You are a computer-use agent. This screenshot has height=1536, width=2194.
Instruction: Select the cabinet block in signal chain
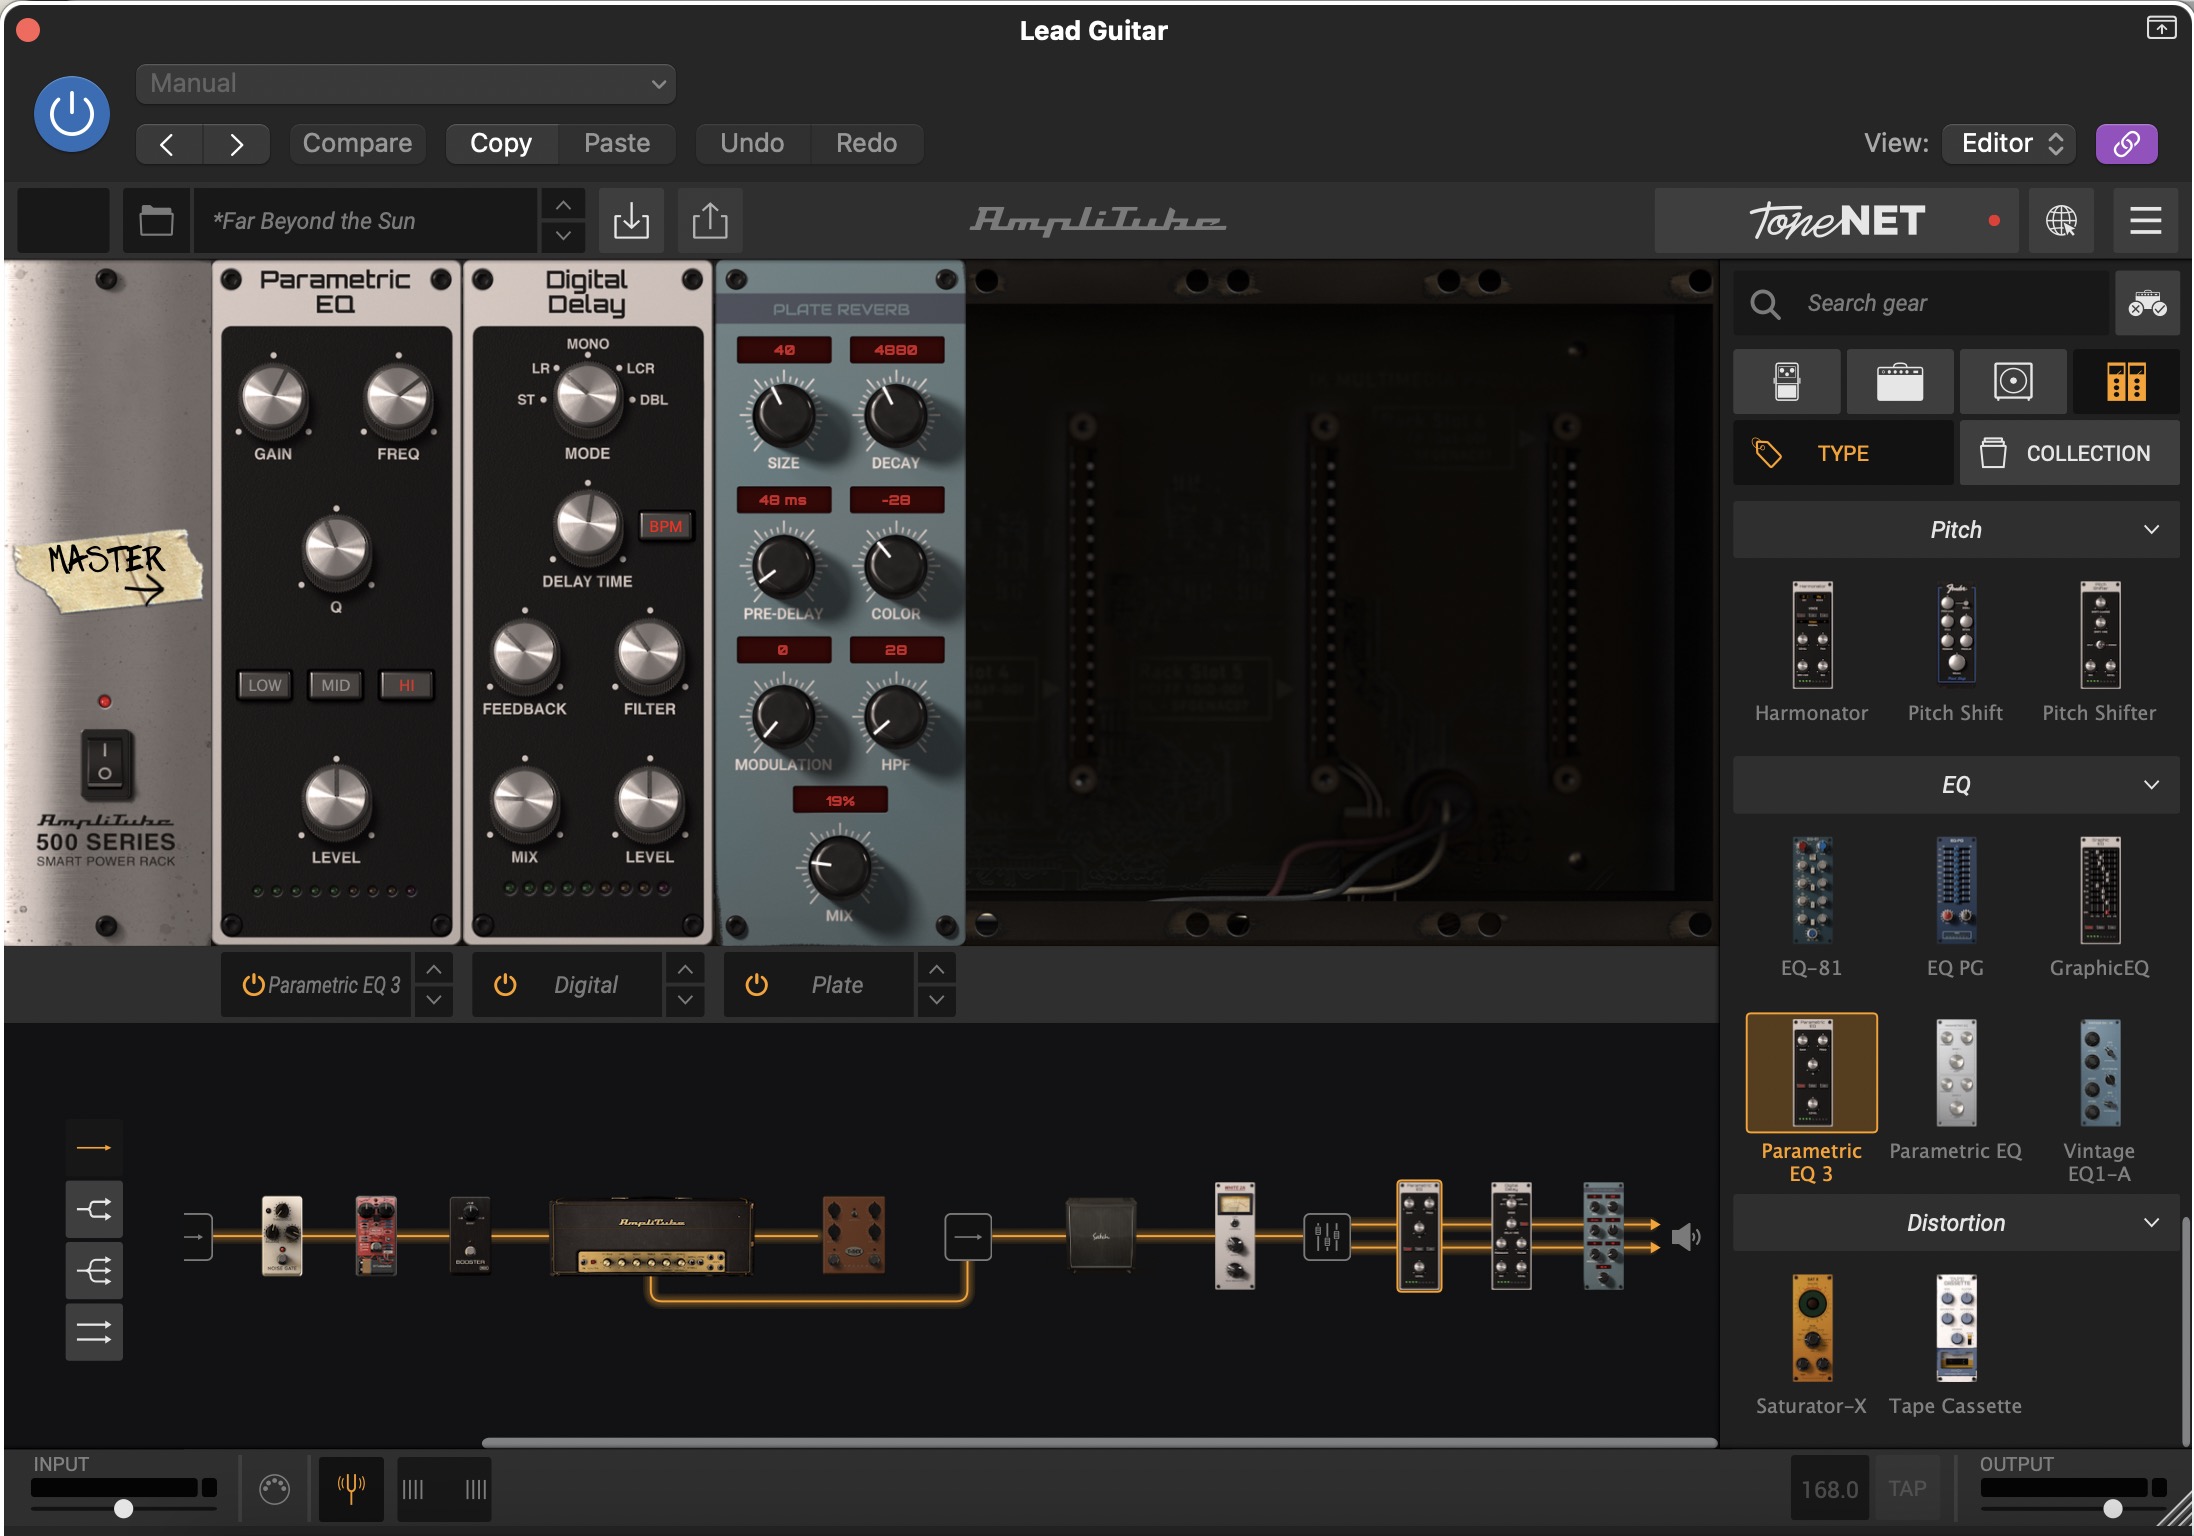click(x=1100, y=1236)
